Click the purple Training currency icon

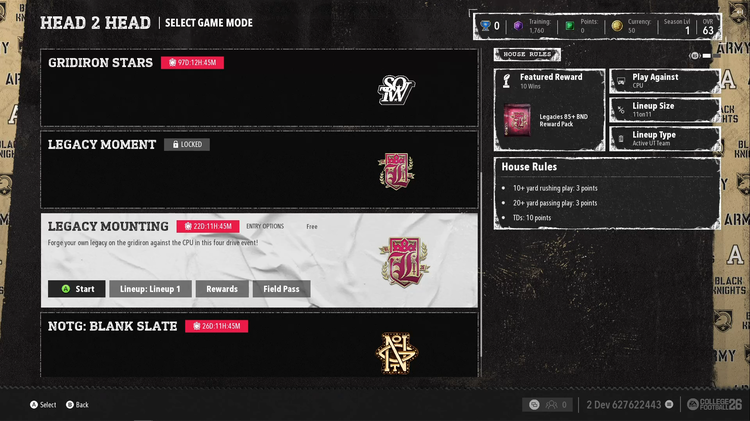click(x=518, y=26)
